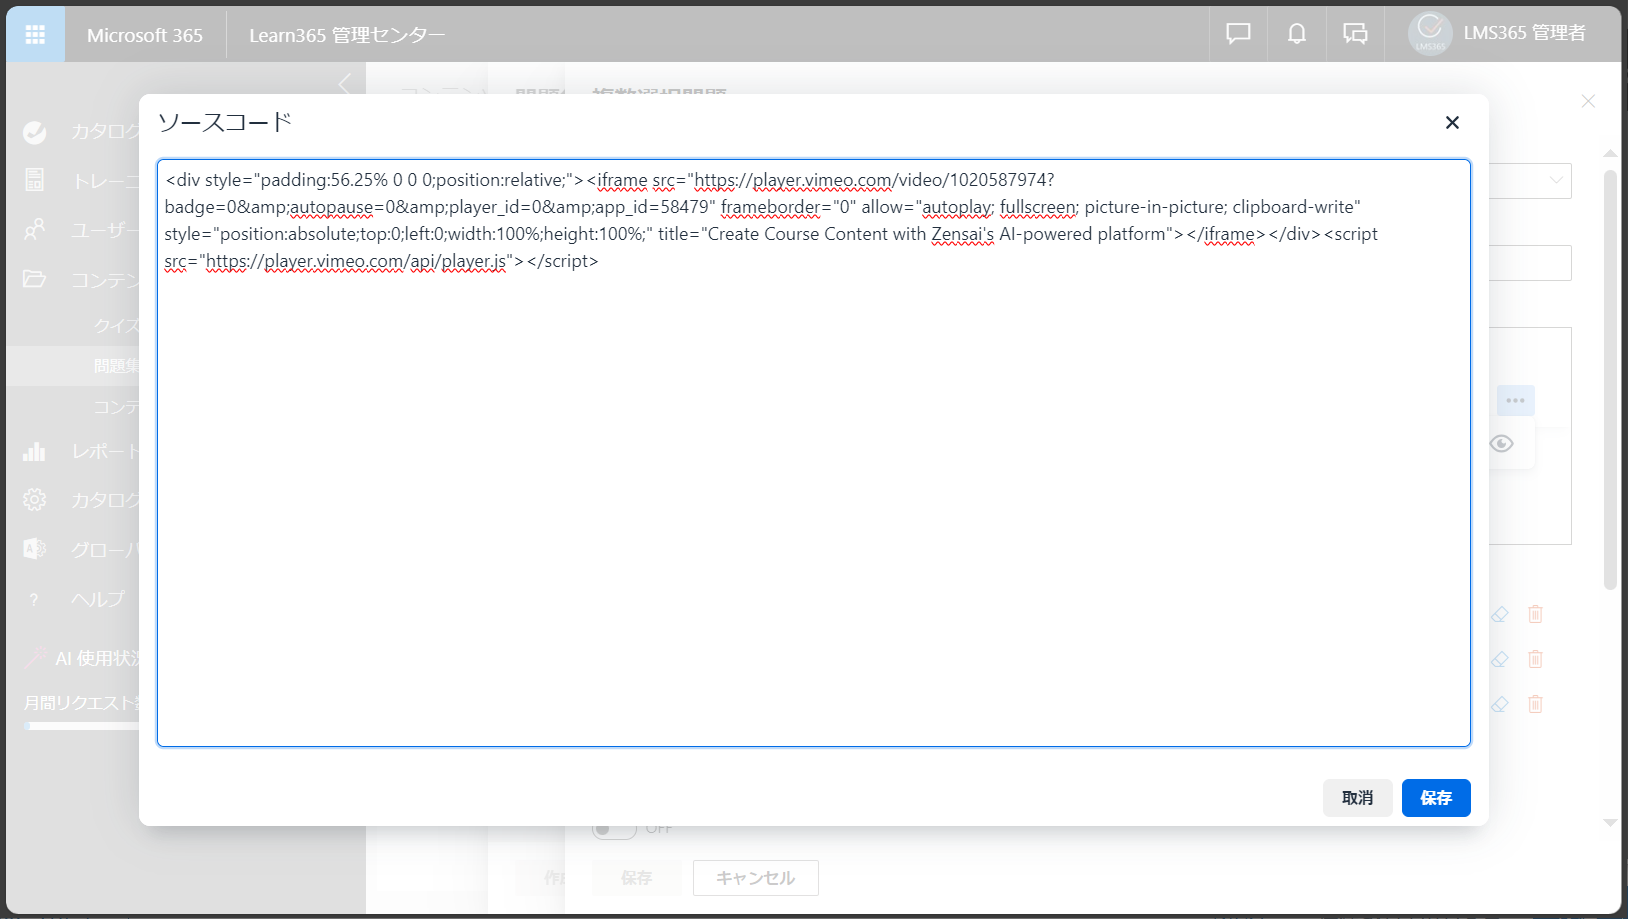Open the three-dots more options button
1628x919 pixels.
click(x=1516, y=400)
